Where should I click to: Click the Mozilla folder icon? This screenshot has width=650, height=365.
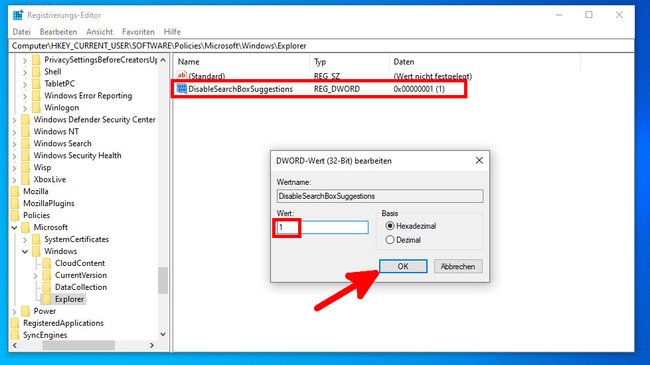coord(15,192)
